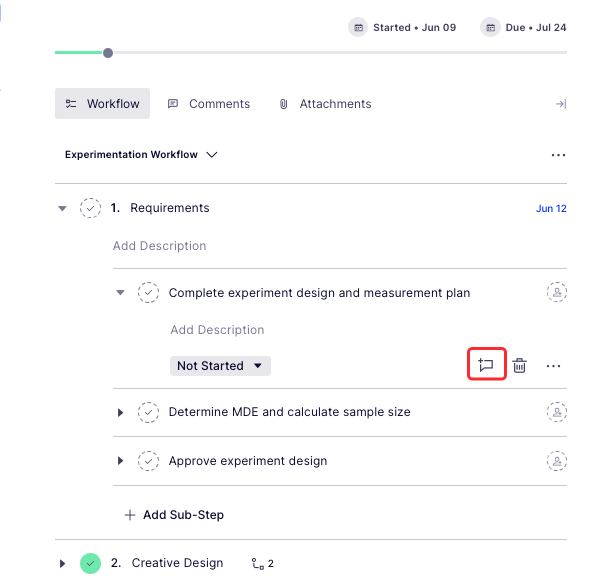The image size is (600, 584).
Task: Expand the Creative Design step
Action: click(x=62, y=563)
